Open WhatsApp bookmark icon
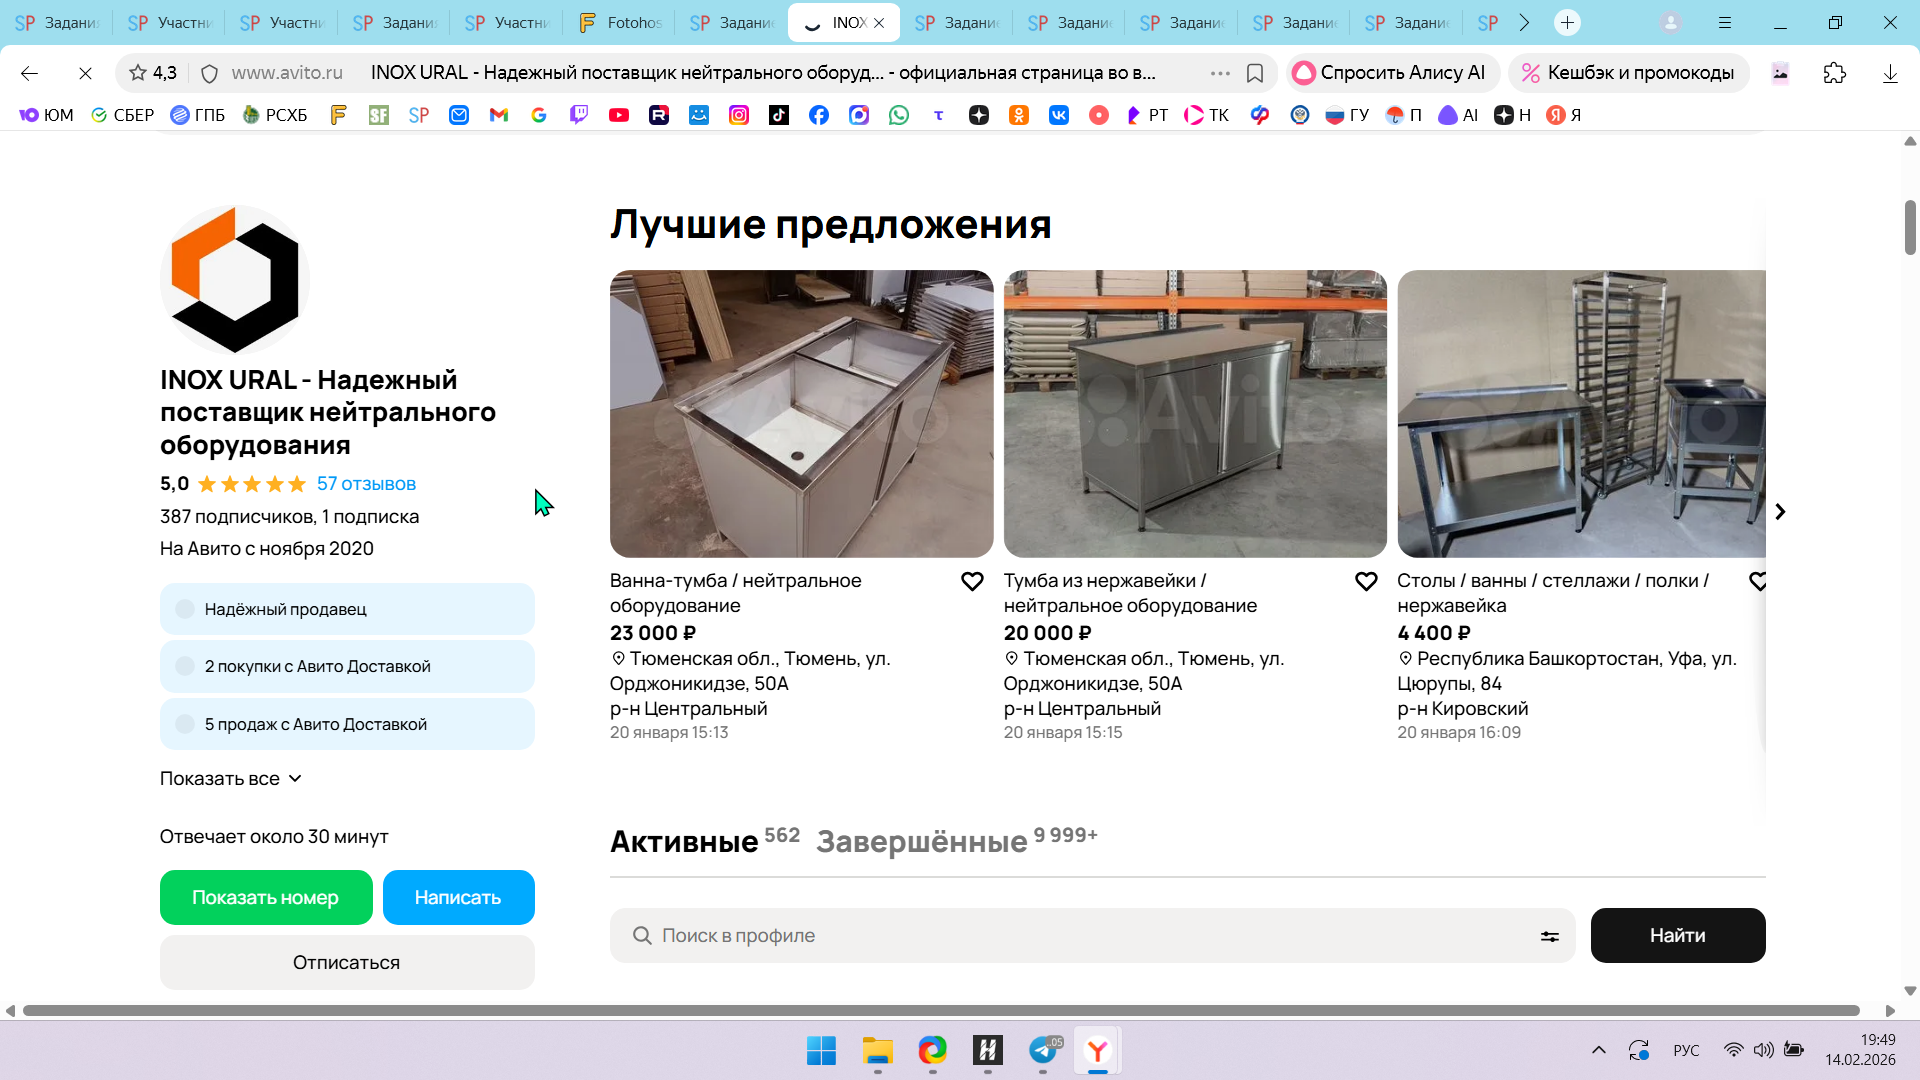The height and width of the screenshot is (1080, 1920). 899,115
